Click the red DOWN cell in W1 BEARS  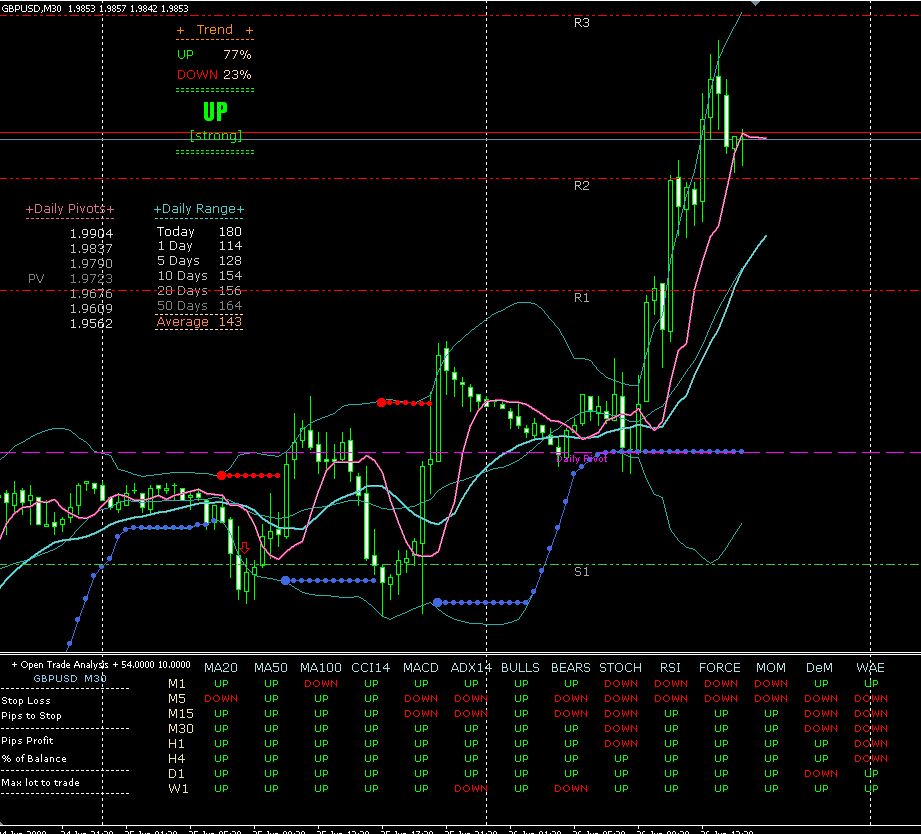pos(571,789)
